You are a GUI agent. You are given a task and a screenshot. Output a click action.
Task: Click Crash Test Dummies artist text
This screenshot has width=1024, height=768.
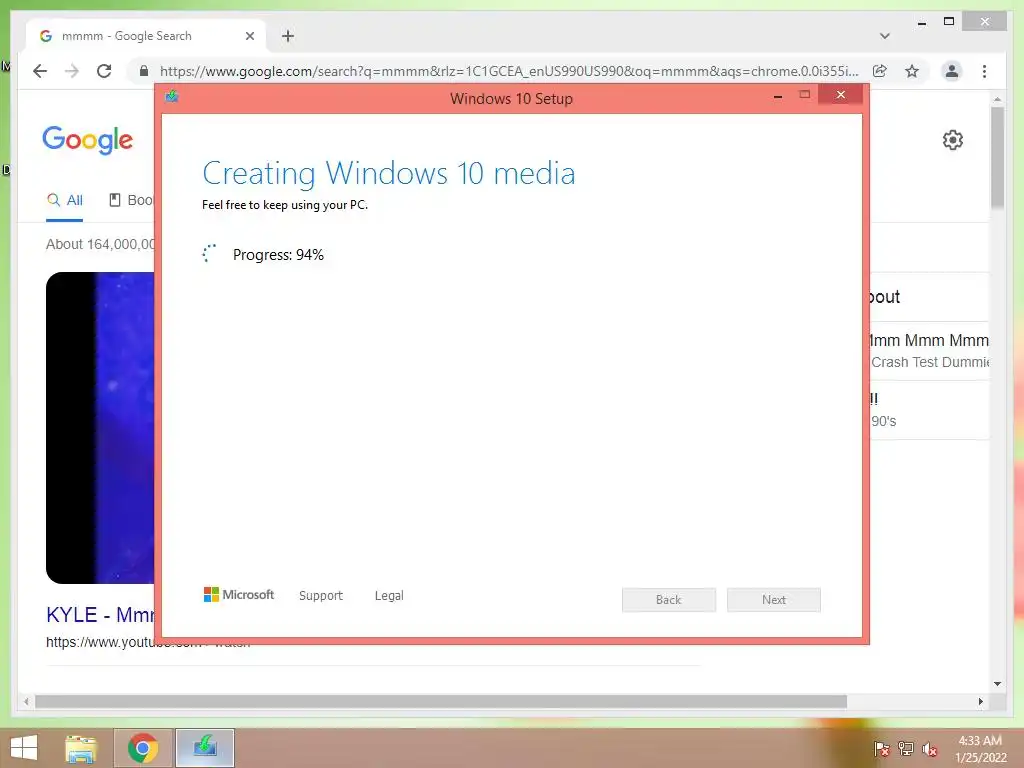(930, 362)
